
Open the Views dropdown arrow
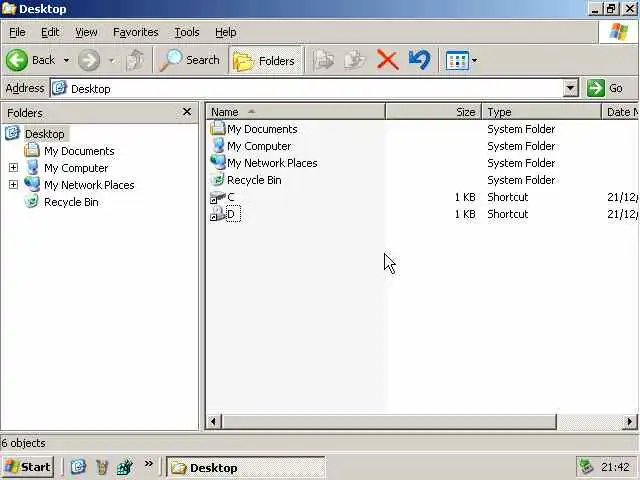pyautogui.click(x=474, y=60)
